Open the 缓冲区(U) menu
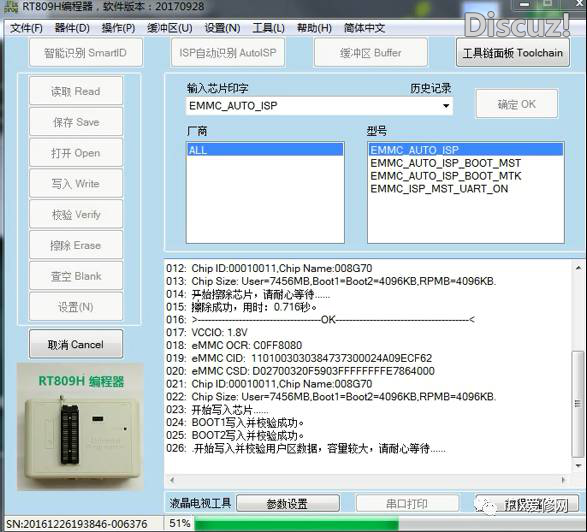Image resolution: width=587 pixels, height=532 pixels. coord(170,28)
